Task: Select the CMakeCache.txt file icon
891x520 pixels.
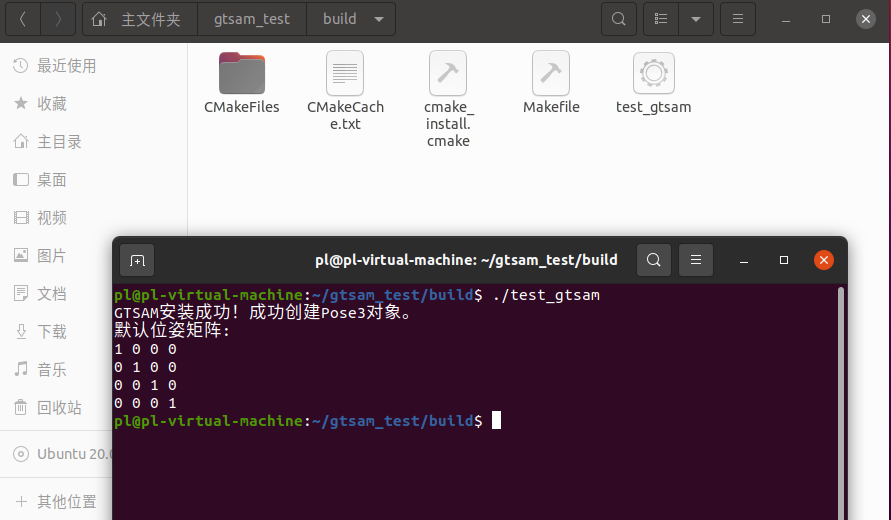Action: click(x=345, y=74)
